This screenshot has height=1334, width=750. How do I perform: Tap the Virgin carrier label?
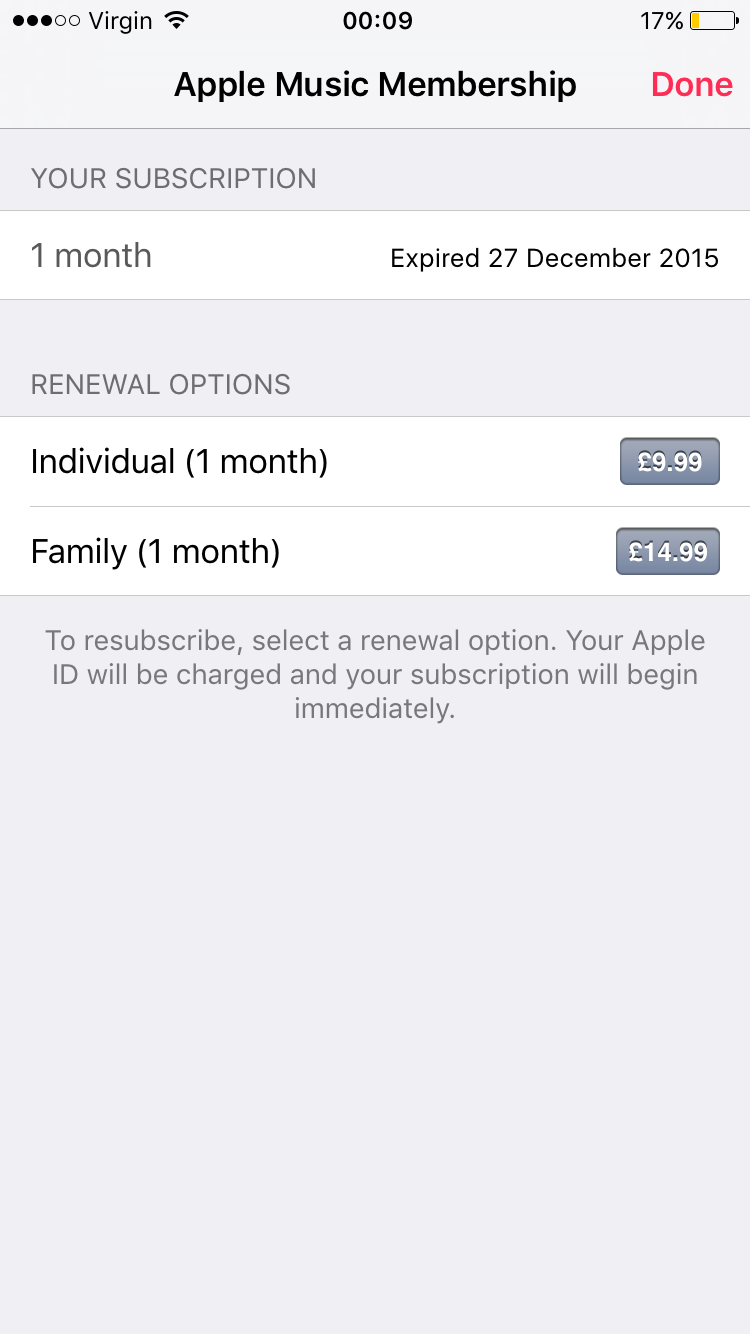tap(121, 21)
